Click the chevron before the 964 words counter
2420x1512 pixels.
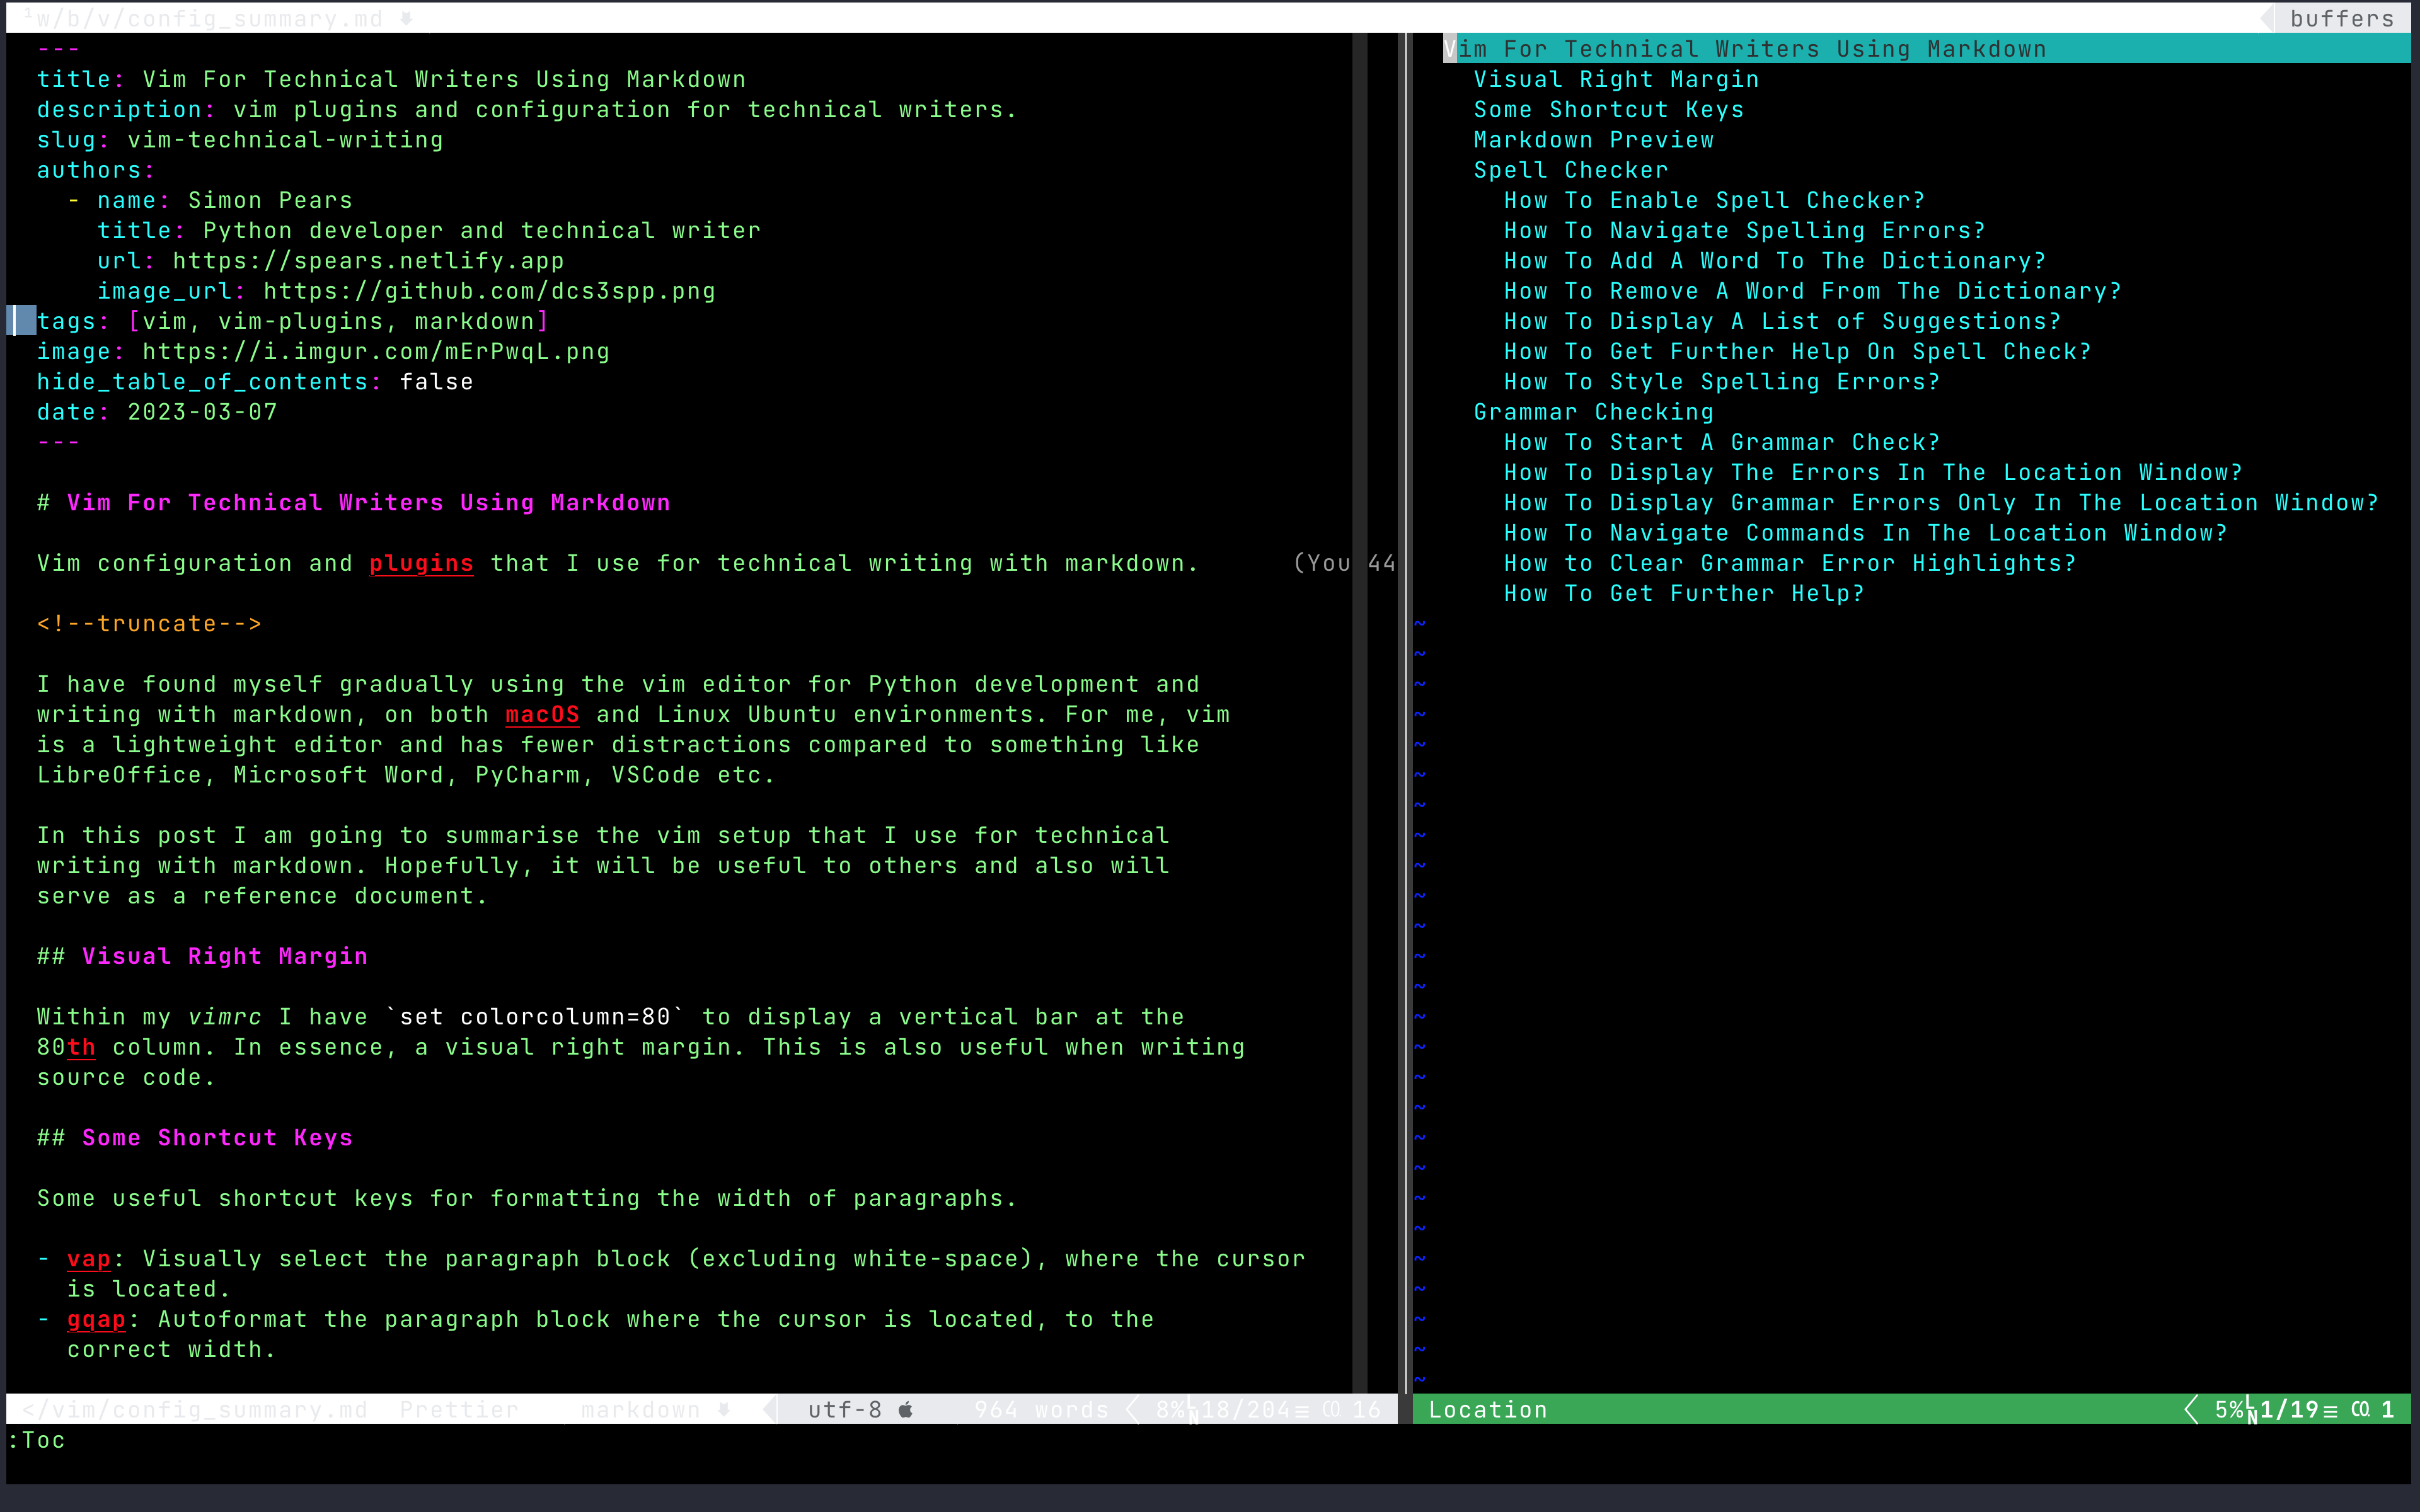pyautogui.click(x=1131, y=1409)
